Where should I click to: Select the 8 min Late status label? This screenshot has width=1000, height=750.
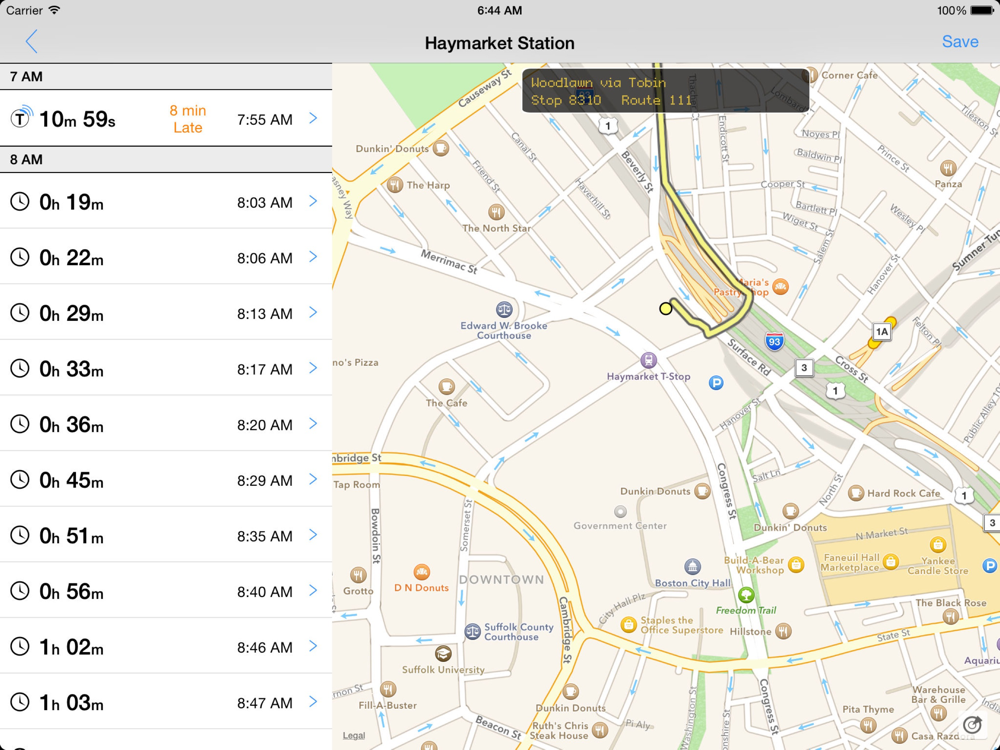(x=188, y=119)
